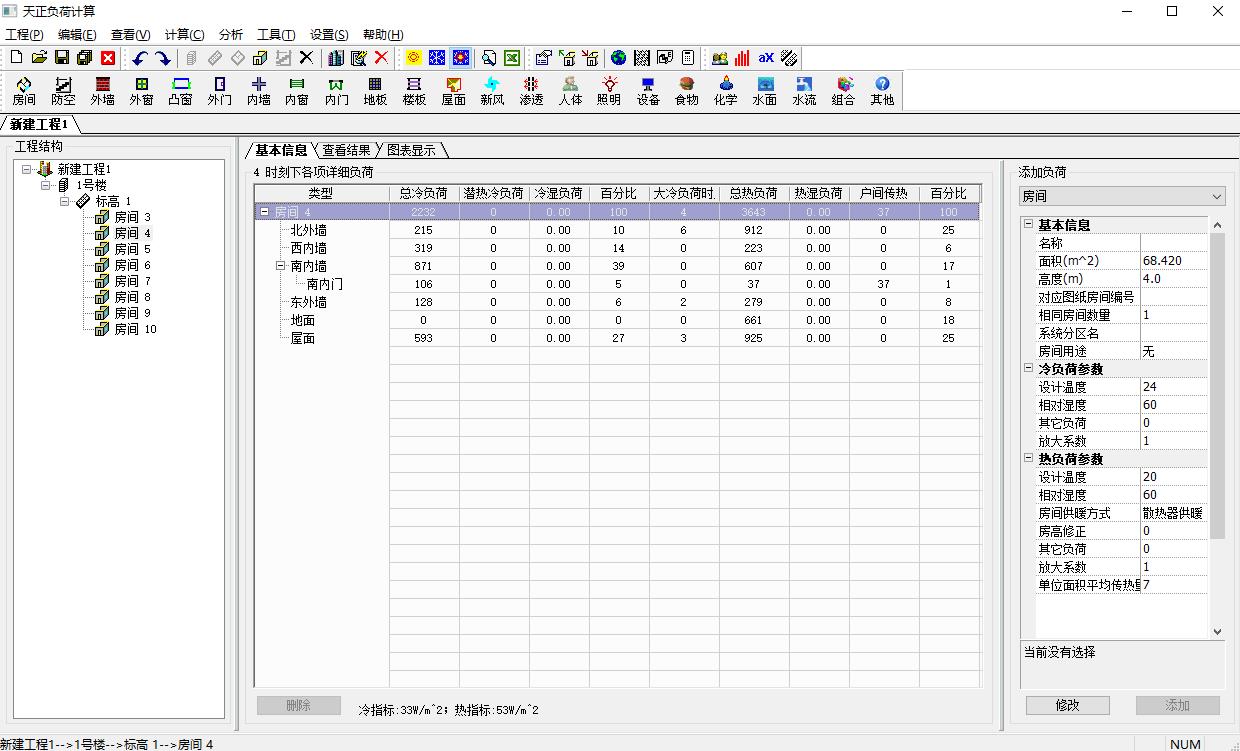Click the 照明 (lighting) load icon
Screen dimensions: 1240x751
[608, 90]
